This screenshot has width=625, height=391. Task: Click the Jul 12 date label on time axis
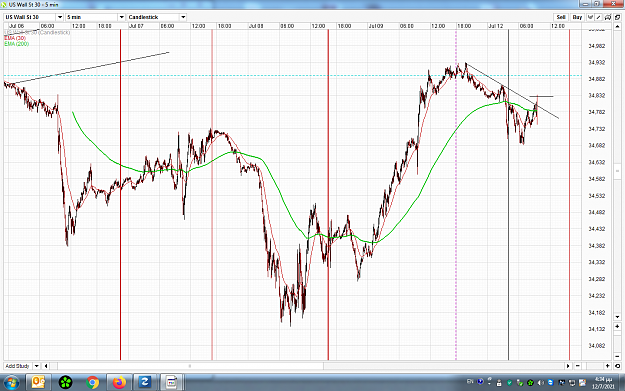tap(495, 26)
